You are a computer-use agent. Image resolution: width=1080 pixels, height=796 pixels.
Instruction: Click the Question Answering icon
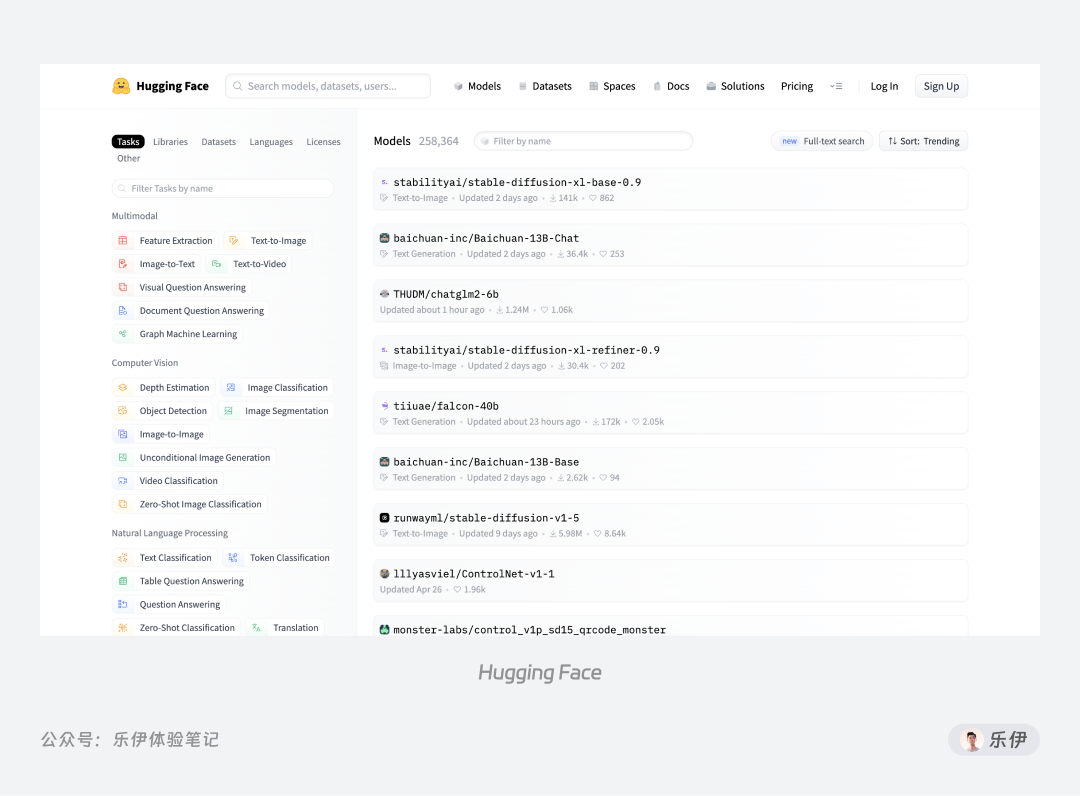tap(123, 605)
